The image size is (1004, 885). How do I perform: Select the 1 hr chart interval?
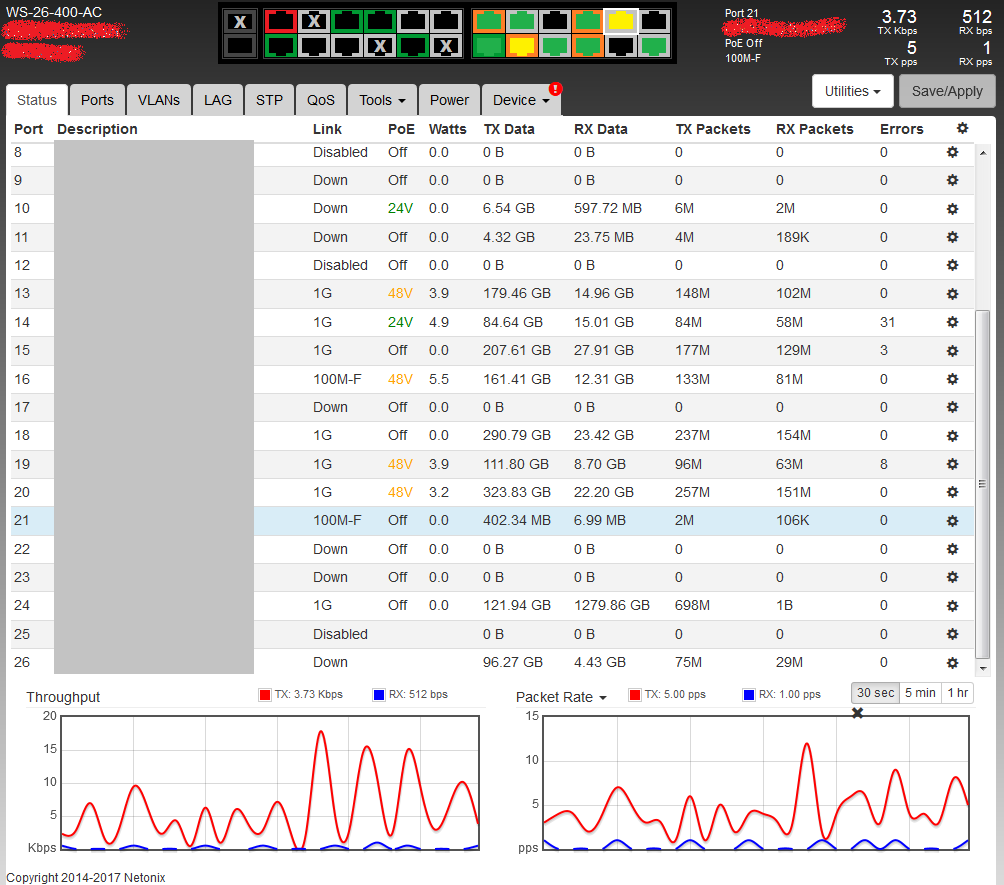[x=956, y=693]
